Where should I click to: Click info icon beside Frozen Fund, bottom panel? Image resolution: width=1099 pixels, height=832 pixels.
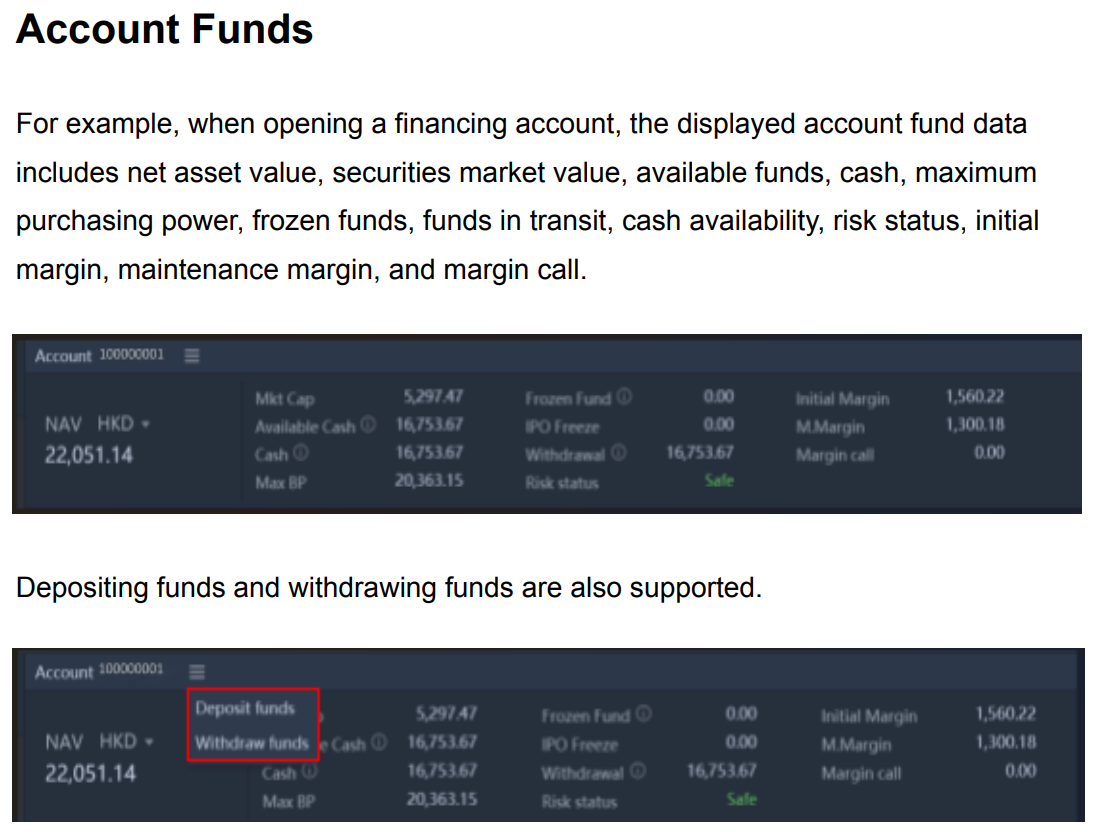click(x=644, y=714)
